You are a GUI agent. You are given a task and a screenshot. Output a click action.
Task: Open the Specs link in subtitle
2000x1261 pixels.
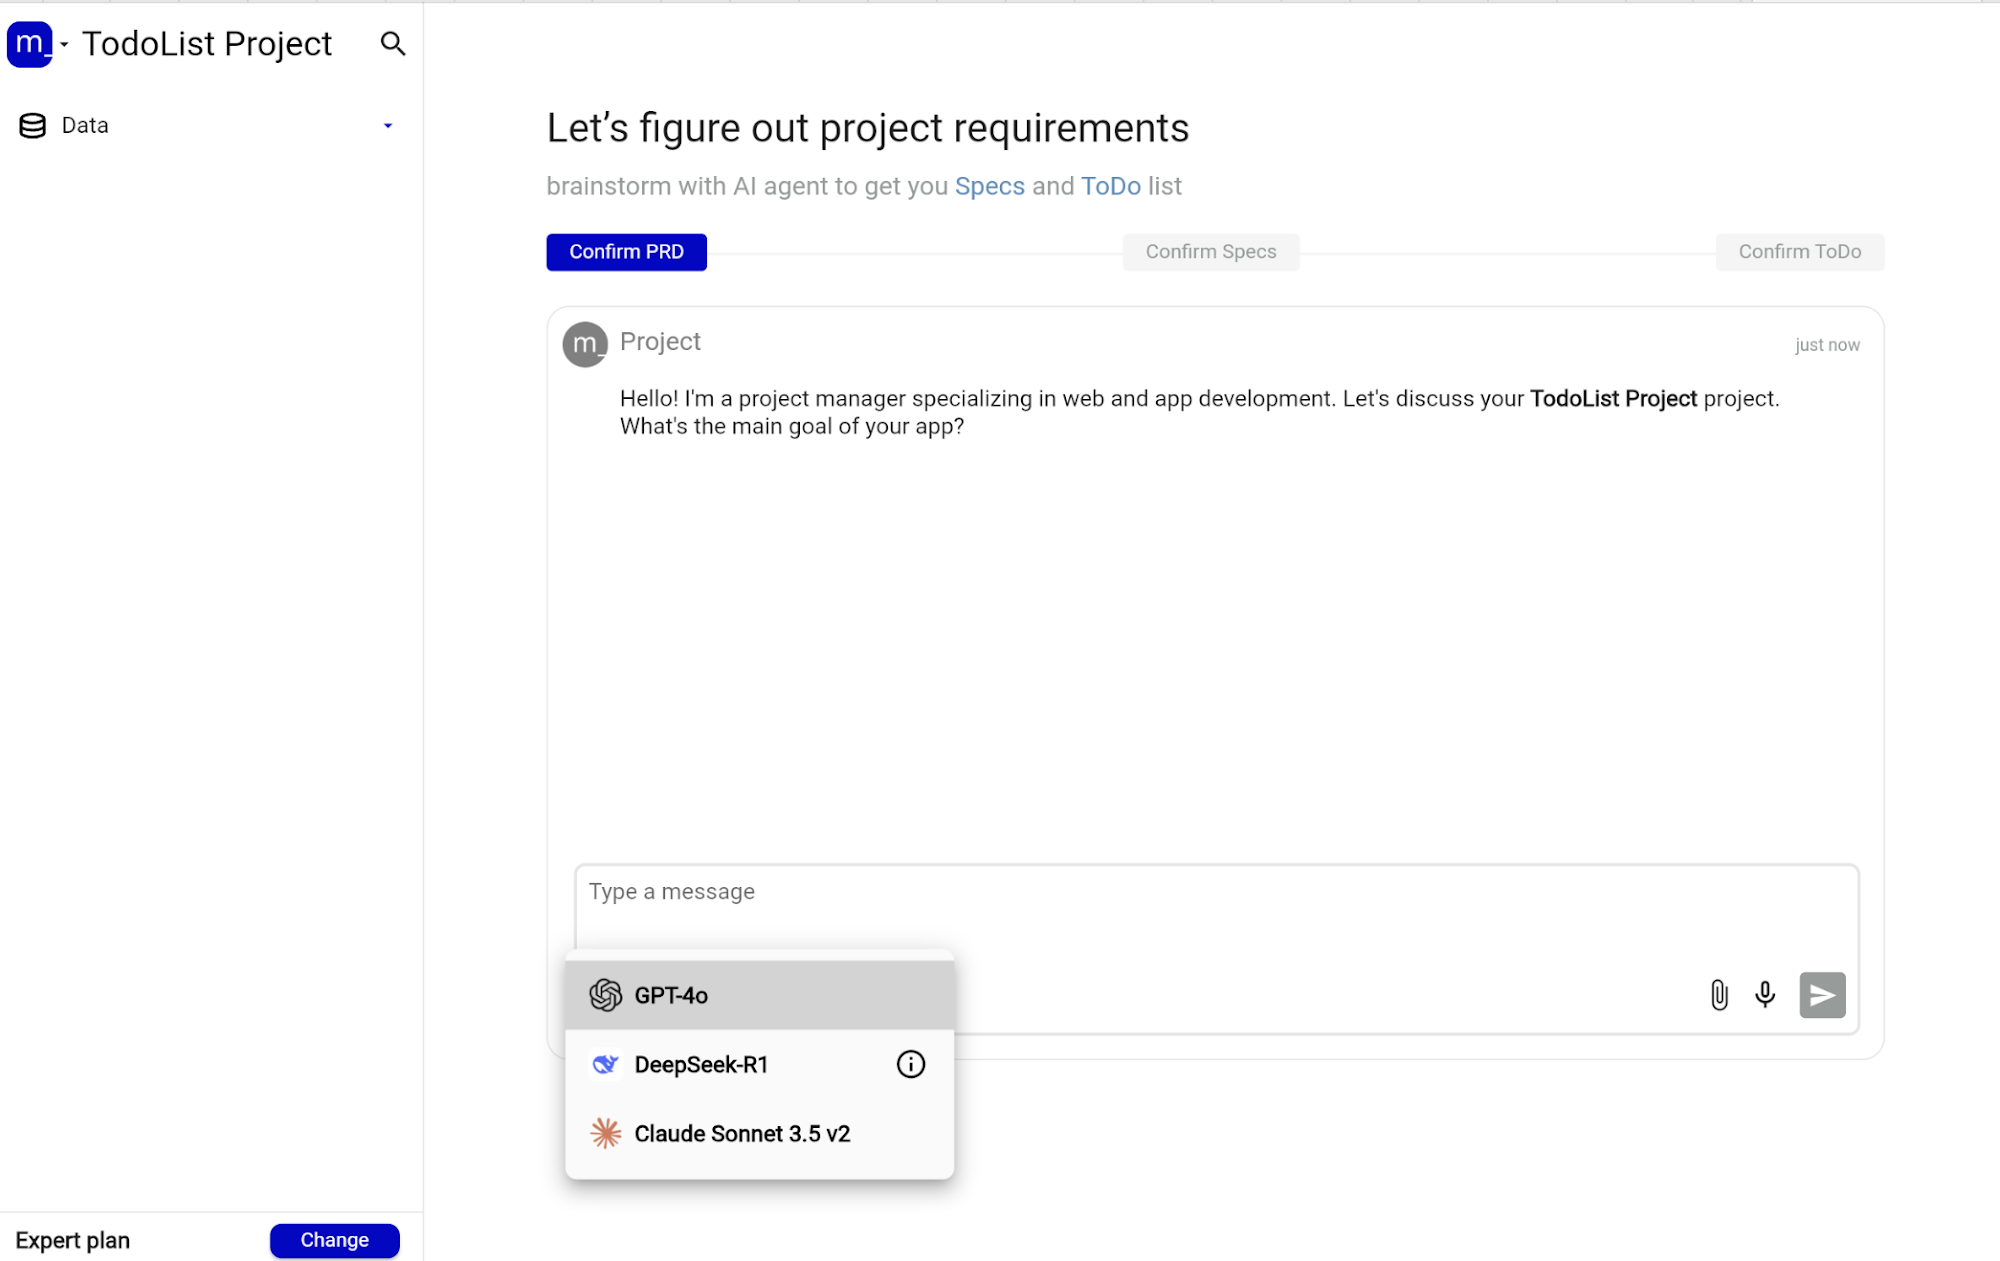pyautogui.click(x=989, y=186)
